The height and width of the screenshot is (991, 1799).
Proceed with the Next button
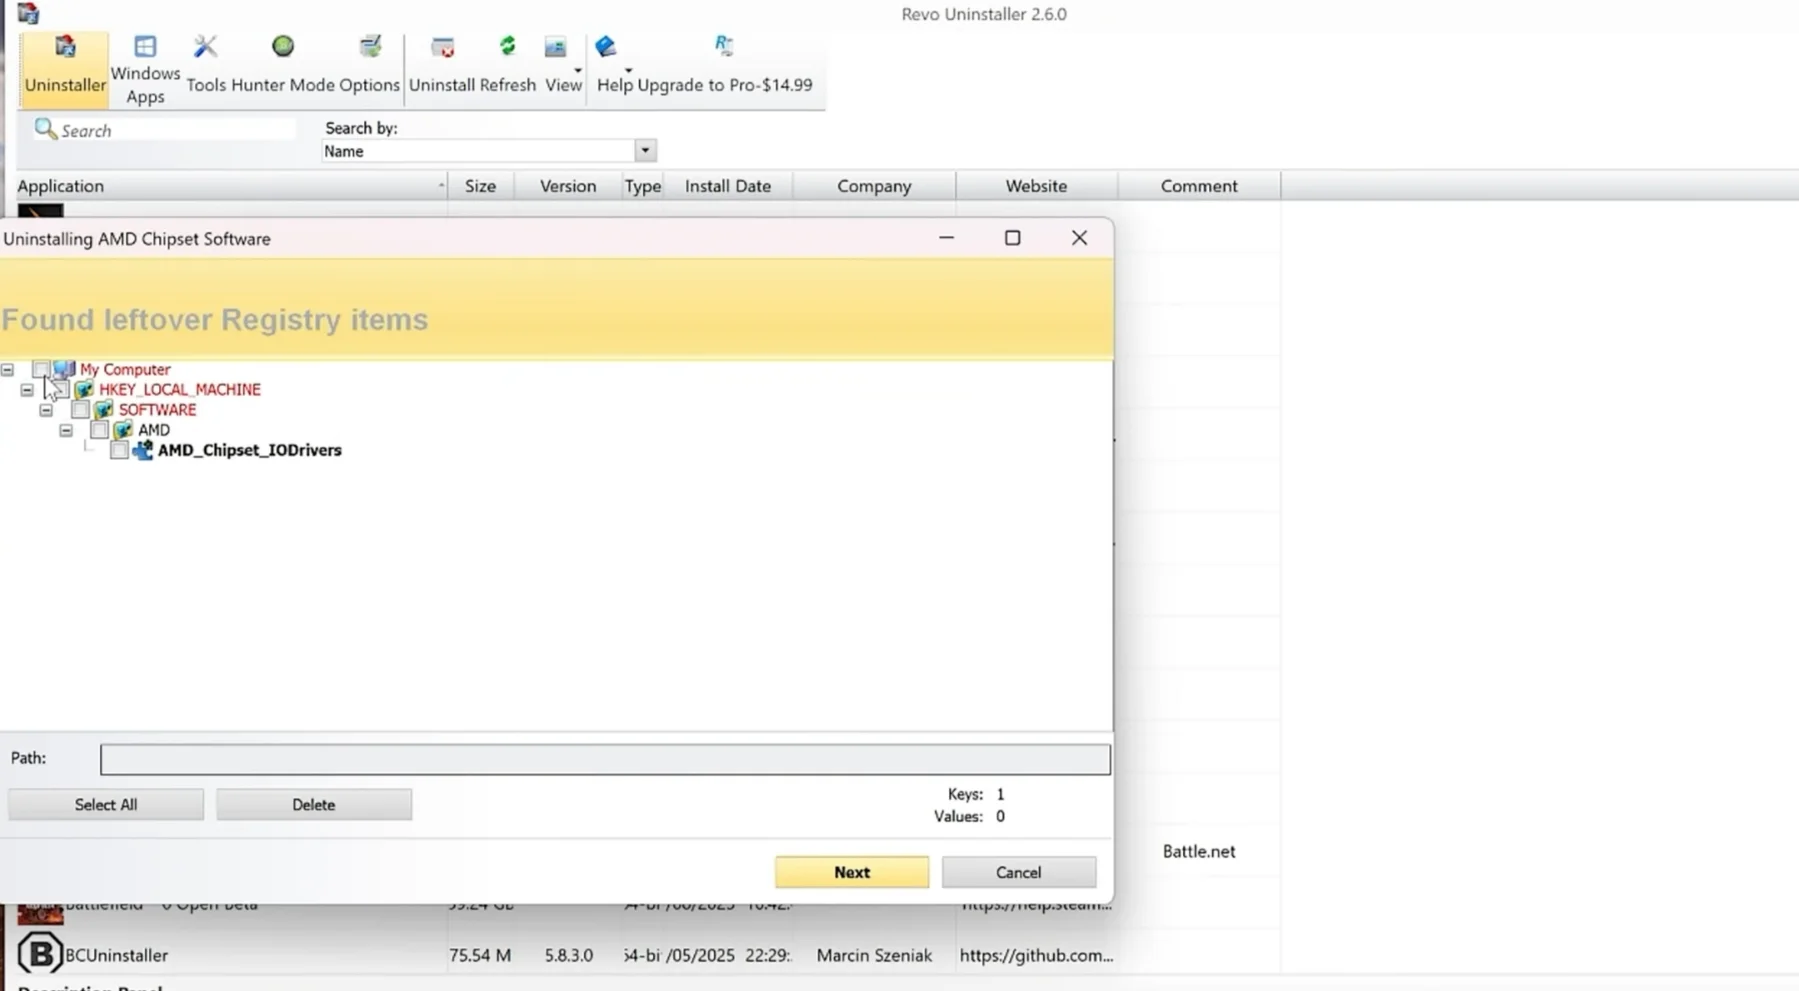(852, 872)
